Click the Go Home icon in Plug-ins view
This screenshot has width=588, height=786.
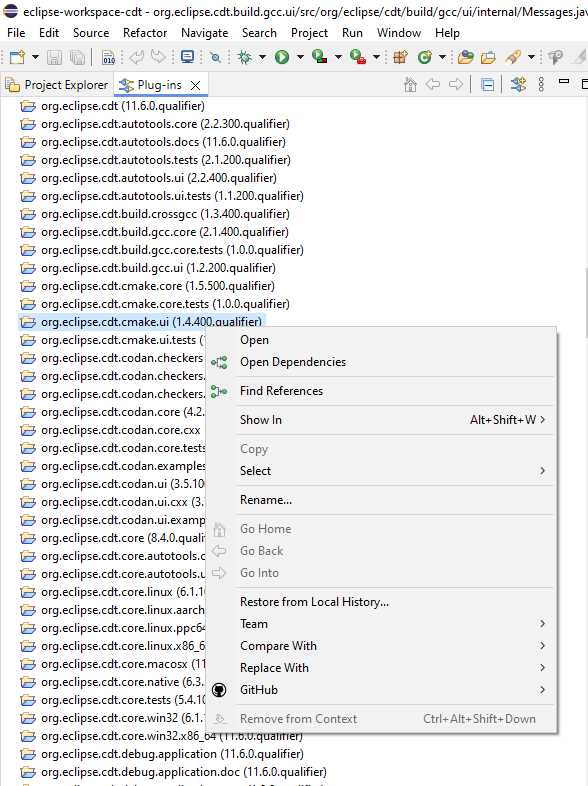[410, 85]
